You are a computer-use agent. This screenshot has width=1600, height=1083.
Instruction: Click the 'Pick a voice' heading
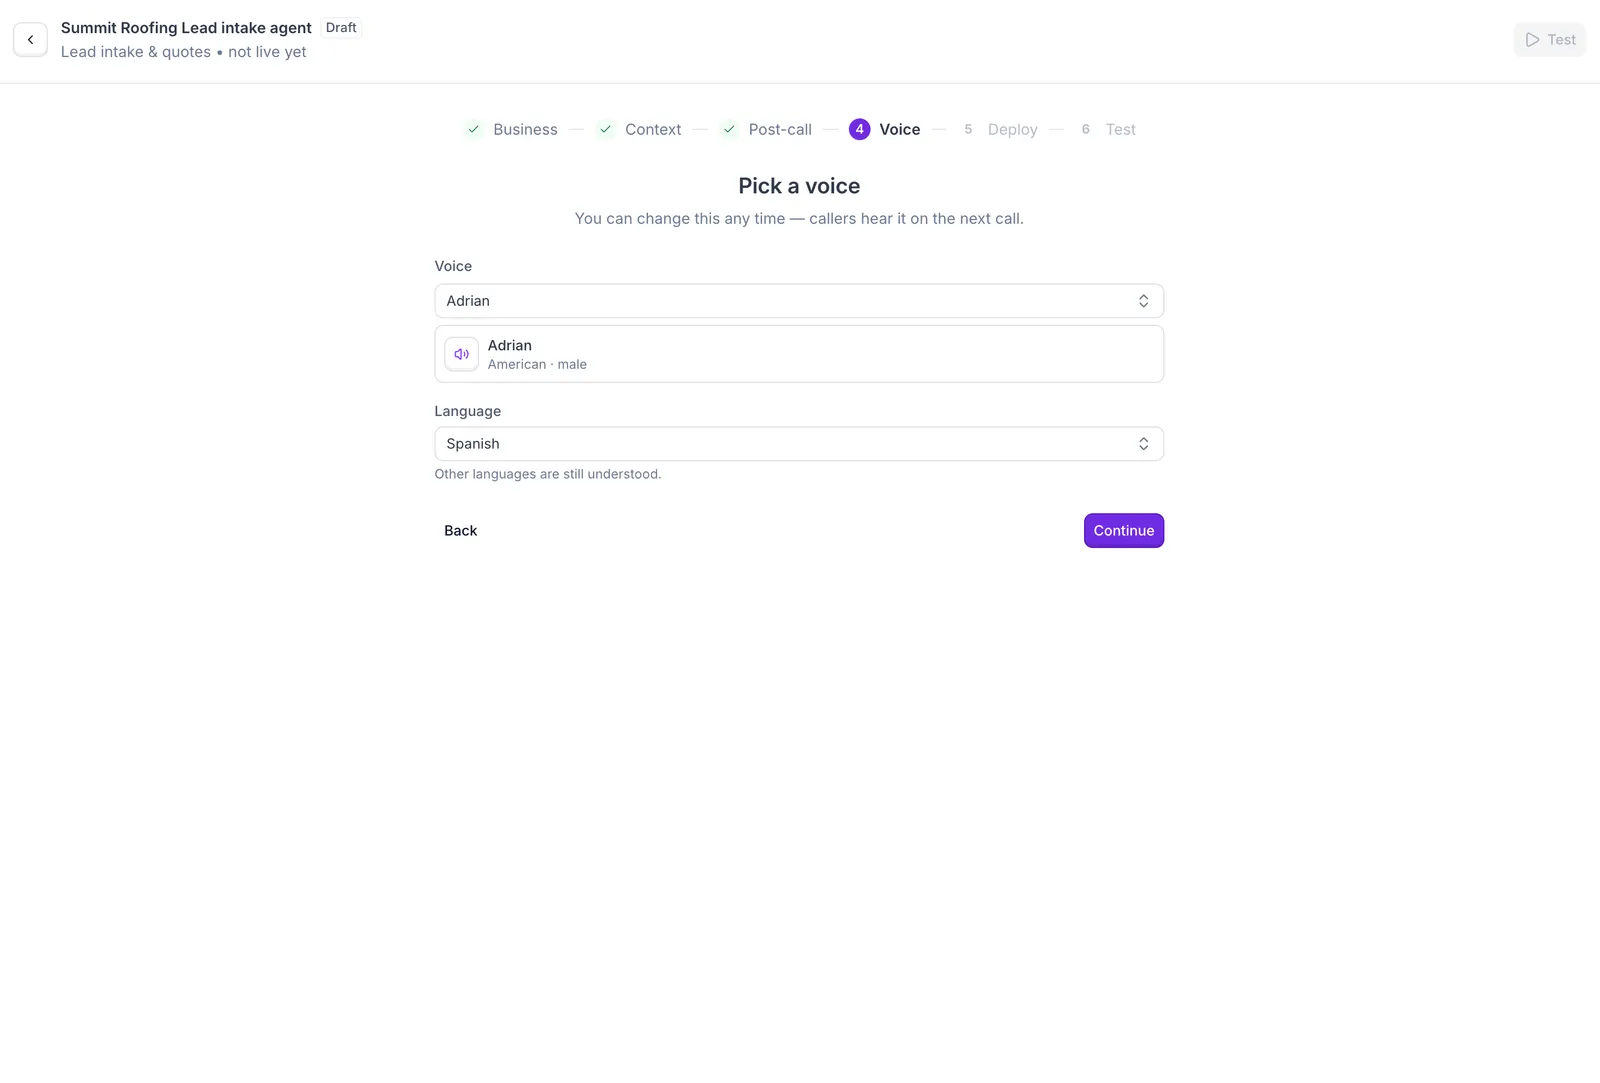[799, 186]
